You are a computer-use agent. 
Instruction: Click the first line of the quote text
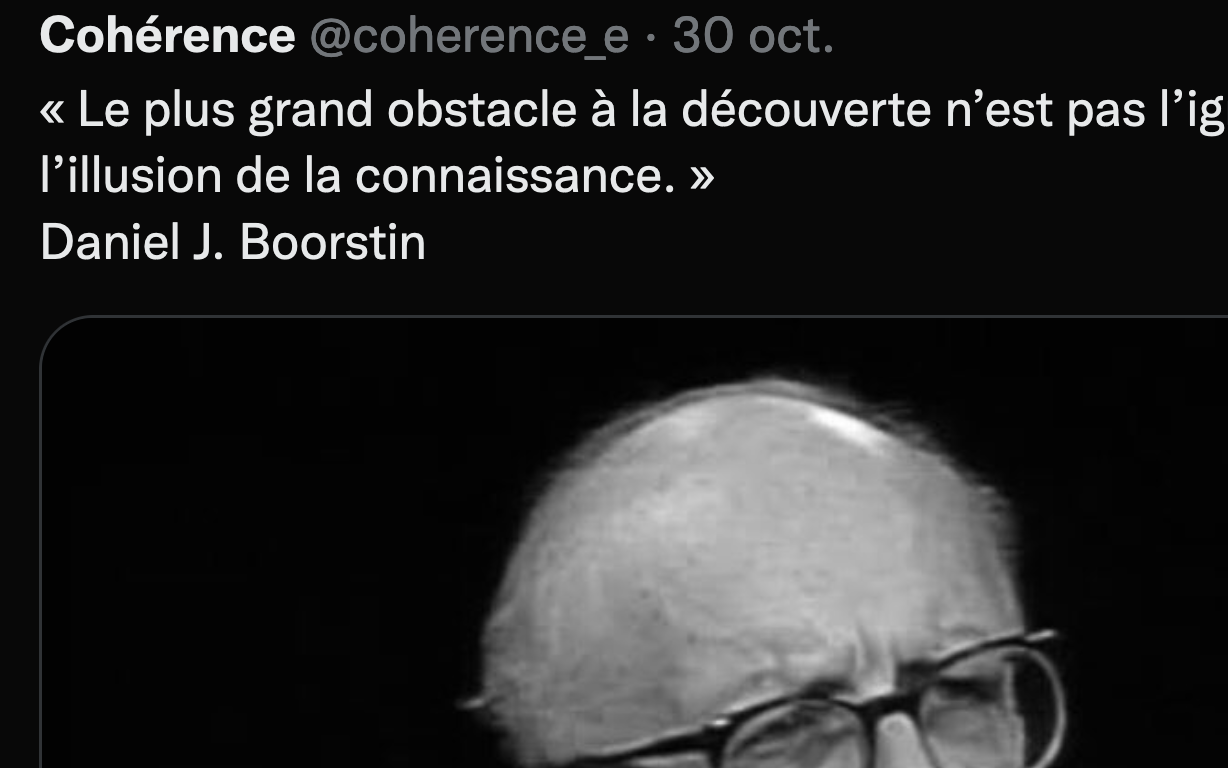634,112
